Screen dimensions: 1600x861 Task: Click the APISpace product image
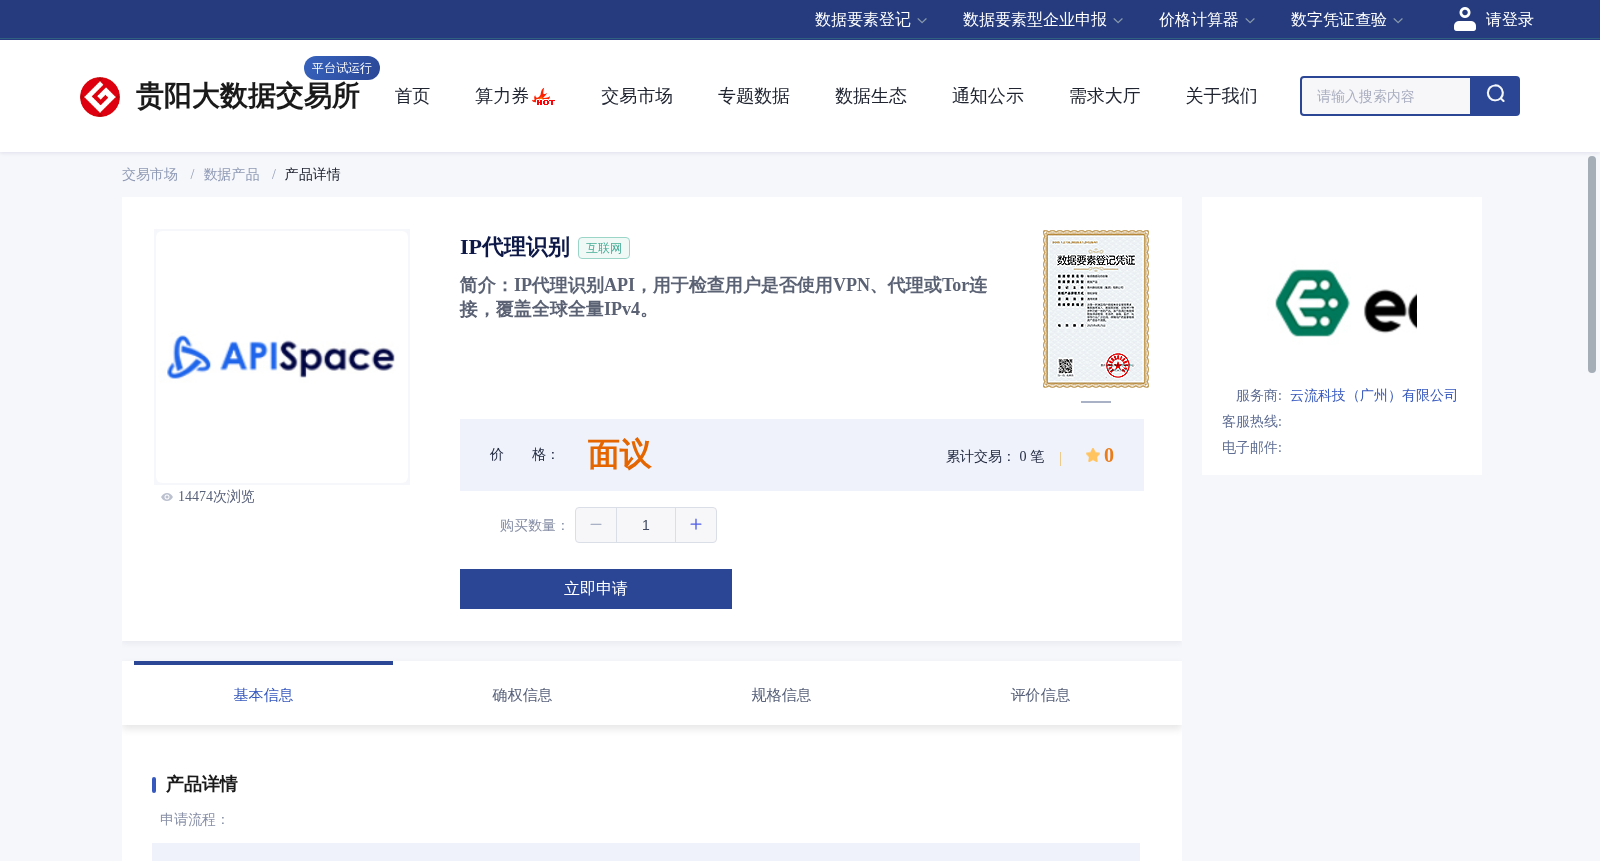click(282, 357)
